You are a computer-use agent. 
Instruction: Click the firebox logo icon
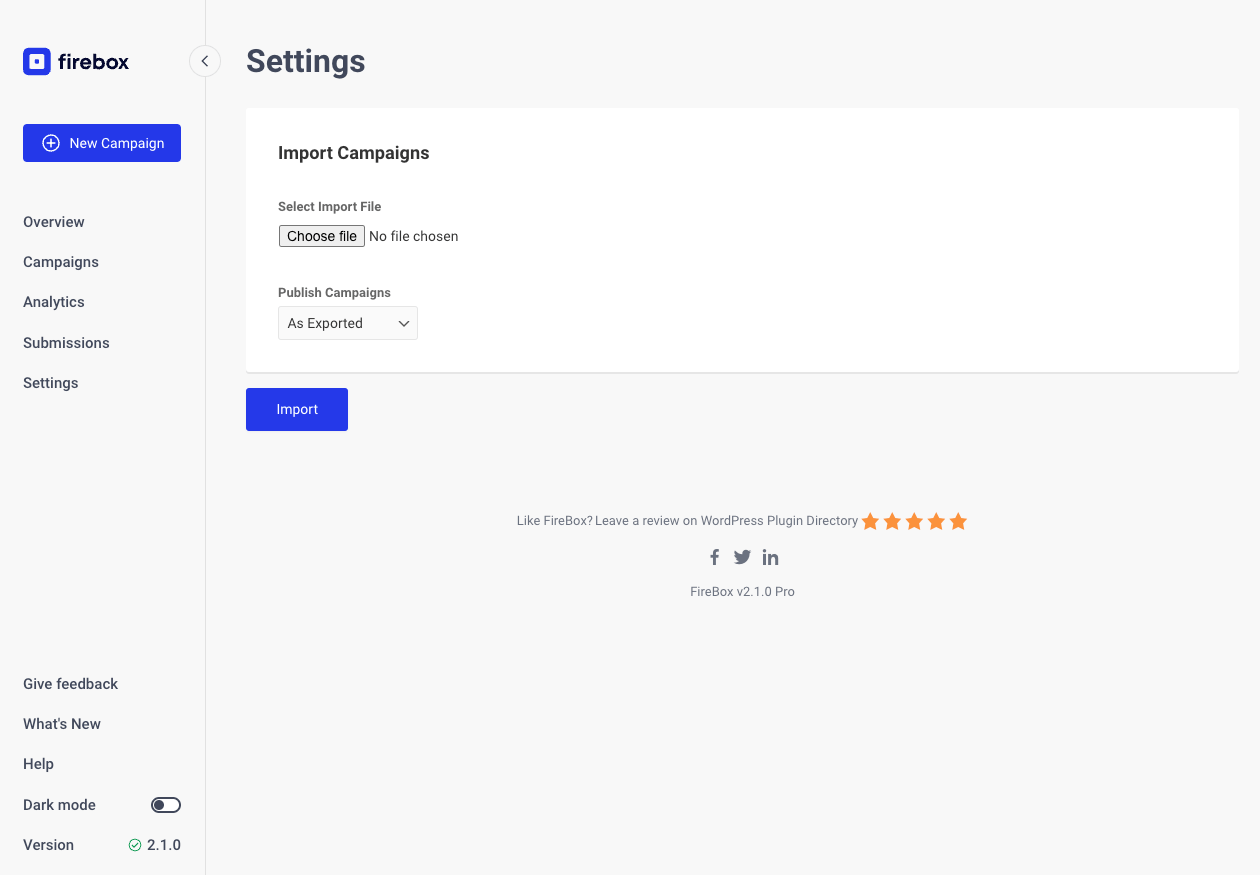37,61
